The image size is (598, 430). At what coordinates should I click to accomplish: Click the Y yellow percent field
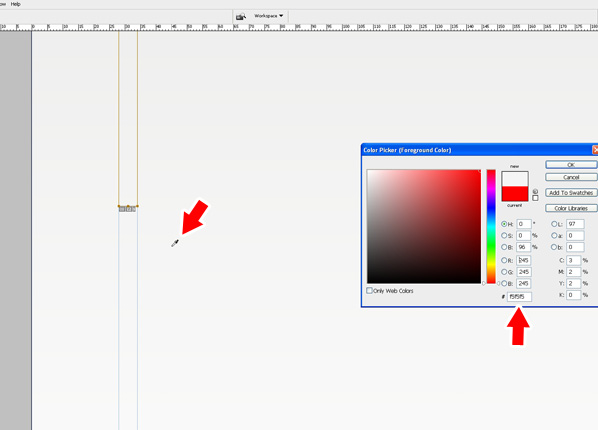(x=573, y=283)
